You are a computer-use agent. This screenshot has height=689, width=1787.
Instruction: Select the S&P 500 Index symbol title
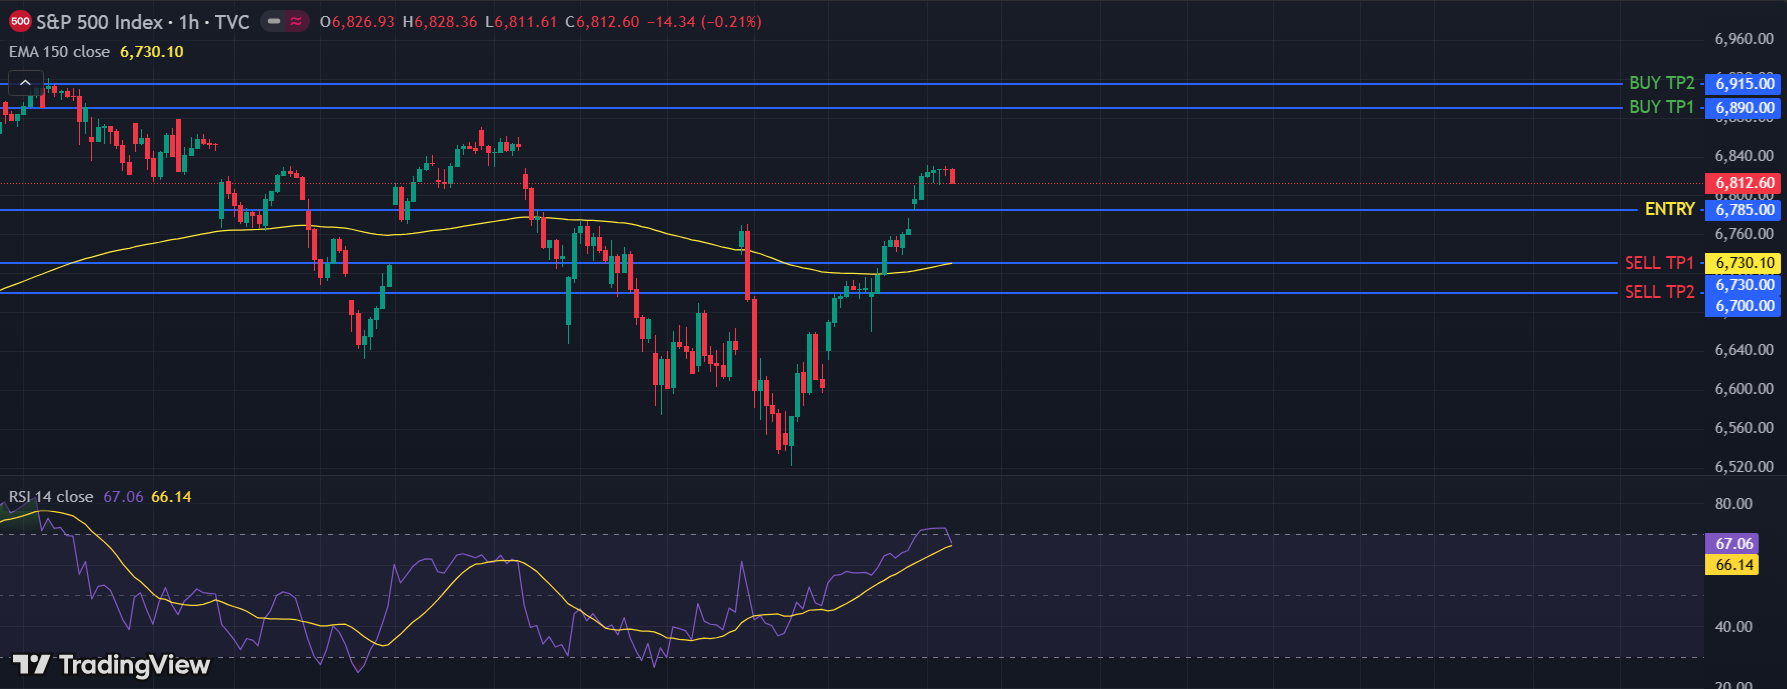99,22
